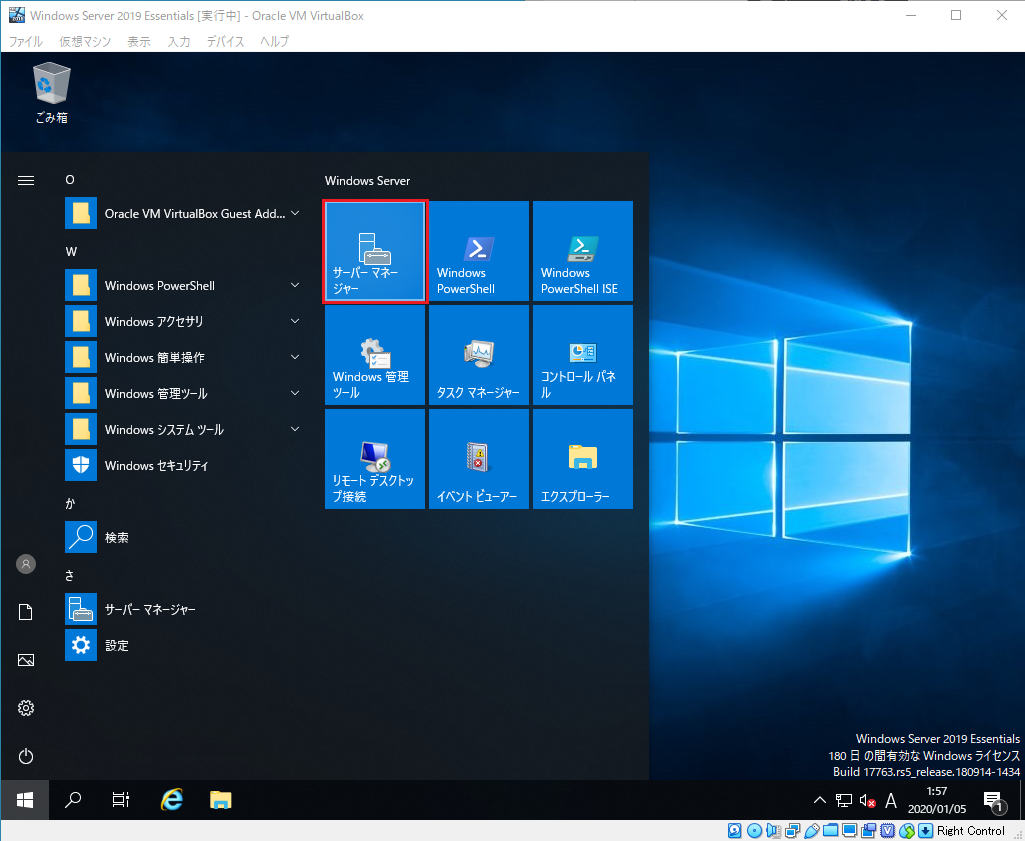
Task: Click the letter W app list header
Action: [71, 252]
